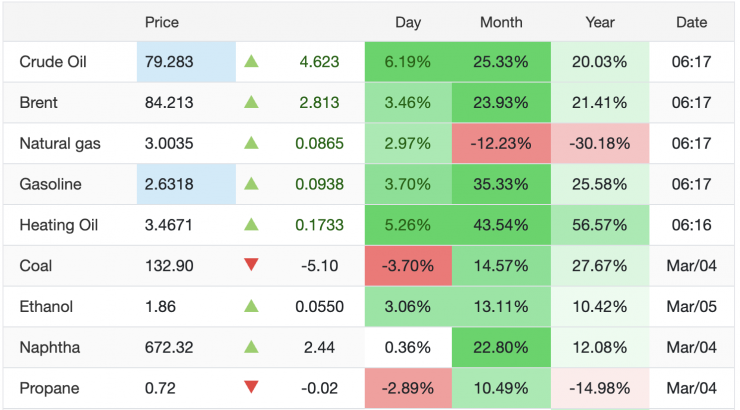Click the Heating Oil up arrow icon

(x=252, y=225)
